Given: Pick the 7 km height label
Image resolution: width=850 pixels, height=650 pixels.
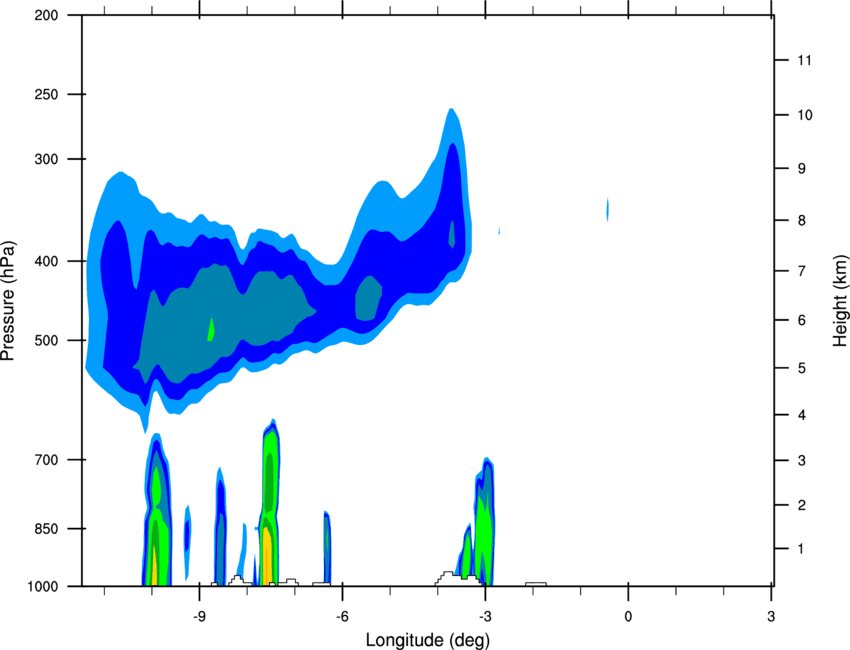Looking at the screenshot, I should 802,271.
